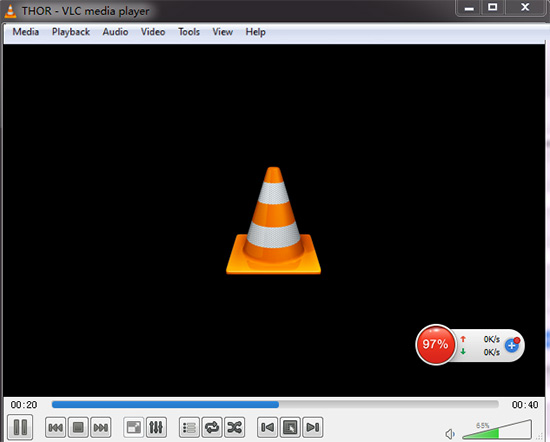Pause playback with the pause button
The width and height of the screenshot is (550, 442).
tap(20, 427)
